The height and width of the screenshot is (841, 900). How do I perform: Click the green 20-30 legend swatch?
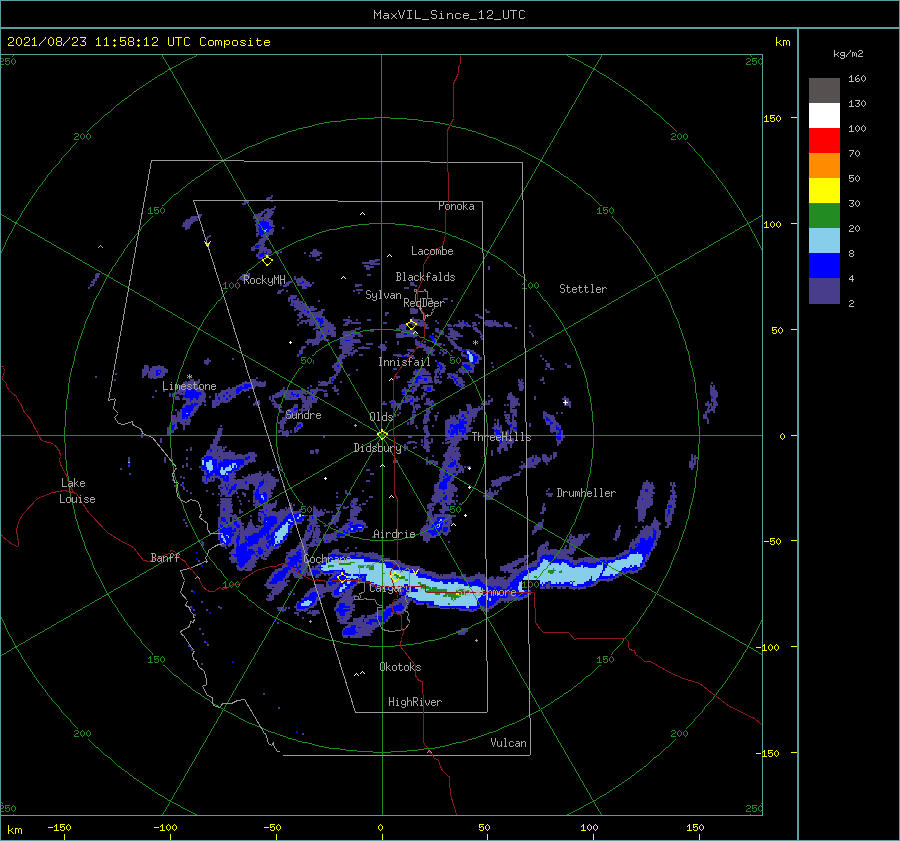pos(824,215)
